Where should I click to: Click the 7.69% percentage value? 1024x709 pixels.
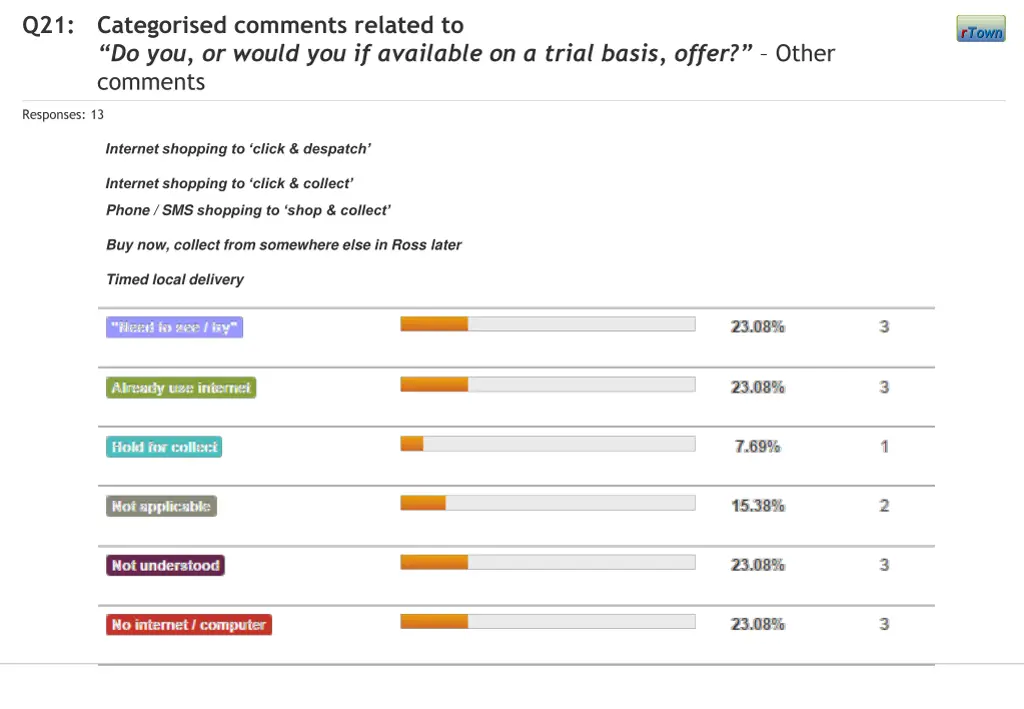pyautogui.click(x=757, y=447)
